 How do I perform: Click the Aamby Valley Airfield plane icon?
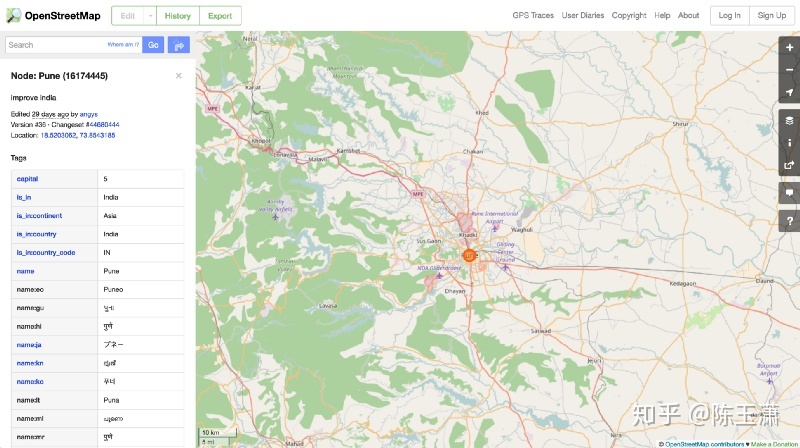(276, 217)
